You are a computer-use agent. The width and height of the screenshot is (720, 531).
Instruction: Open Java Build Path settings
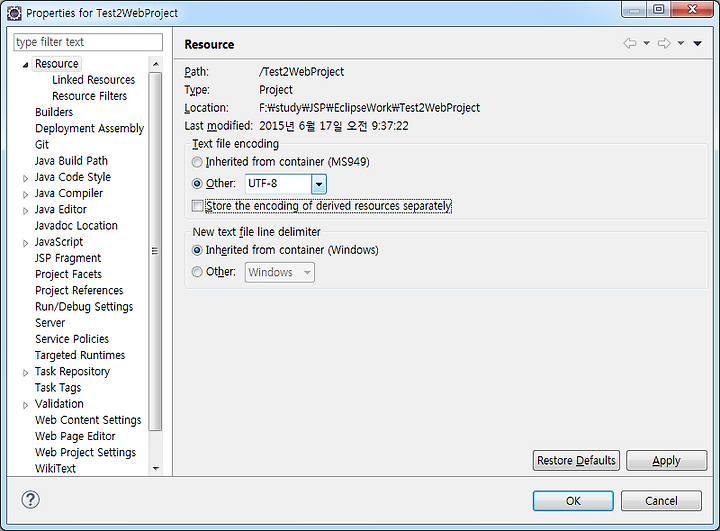pos(71,161)
